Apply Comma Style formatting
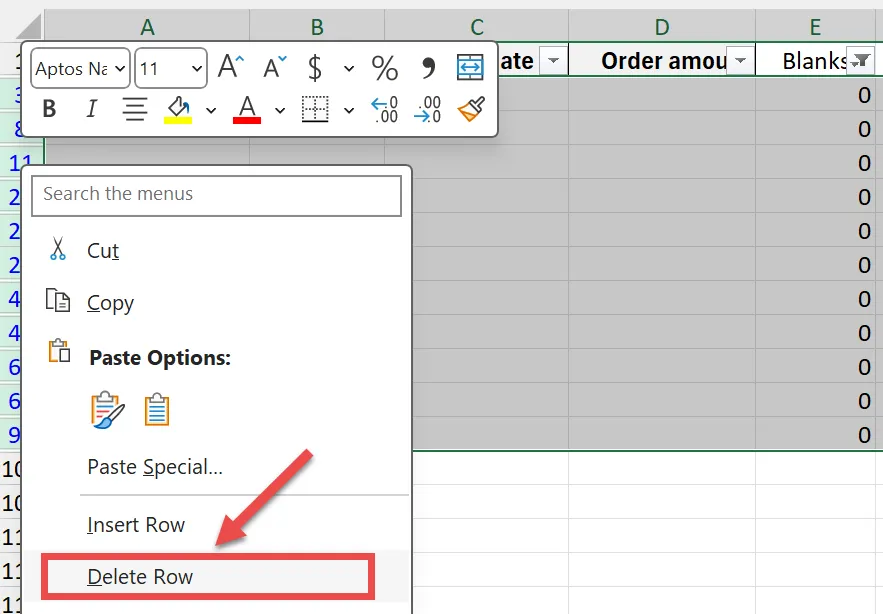Viewport: 883px width, 614px height. [x=428, y=68]
